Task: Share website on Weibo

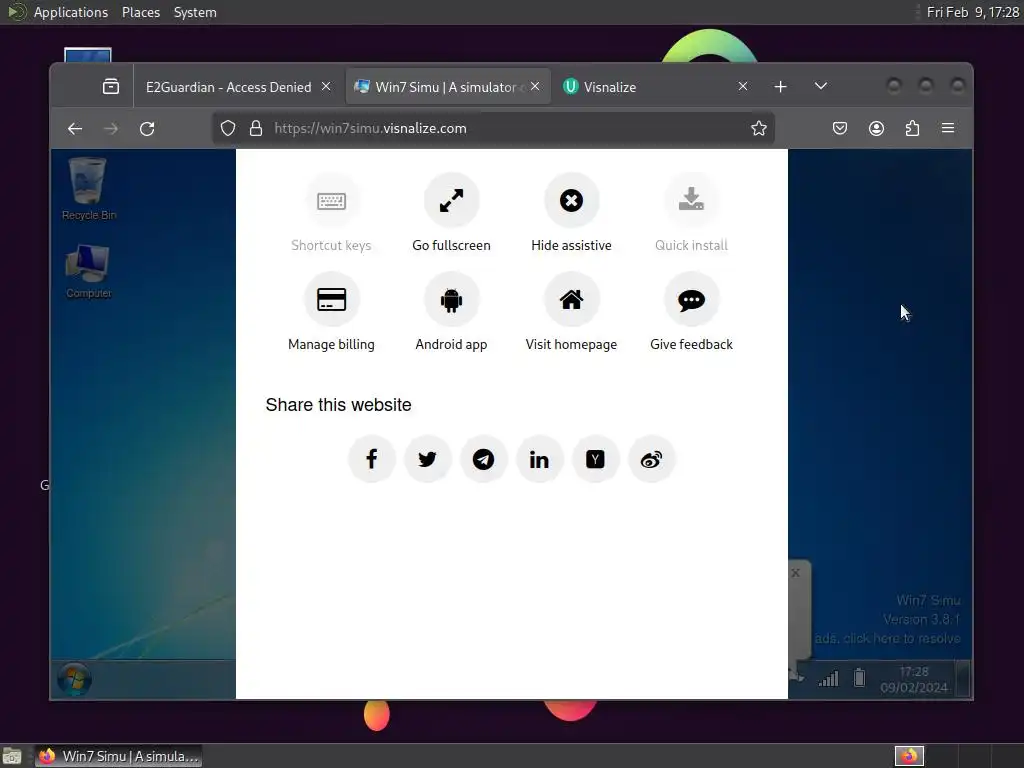Action: click(x=651, y=459)
